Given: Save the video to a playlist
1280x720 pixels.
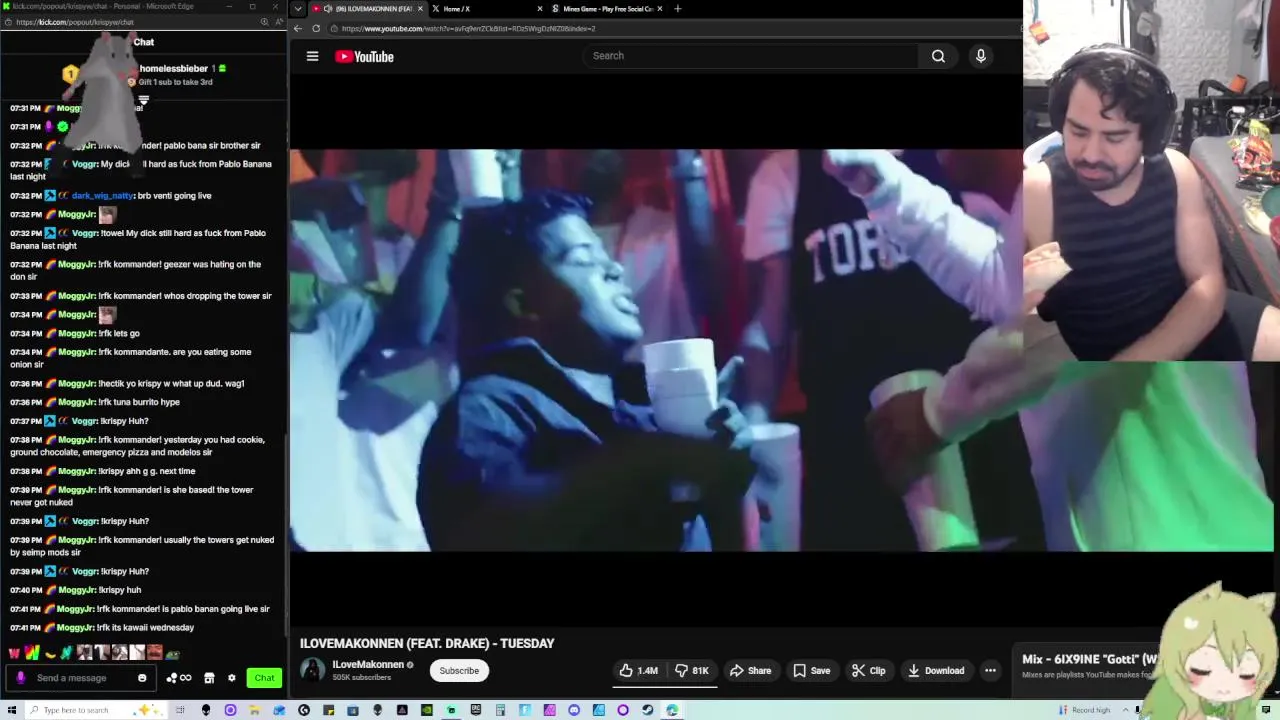Looking at the screenshot, I should tap(811, 671).
